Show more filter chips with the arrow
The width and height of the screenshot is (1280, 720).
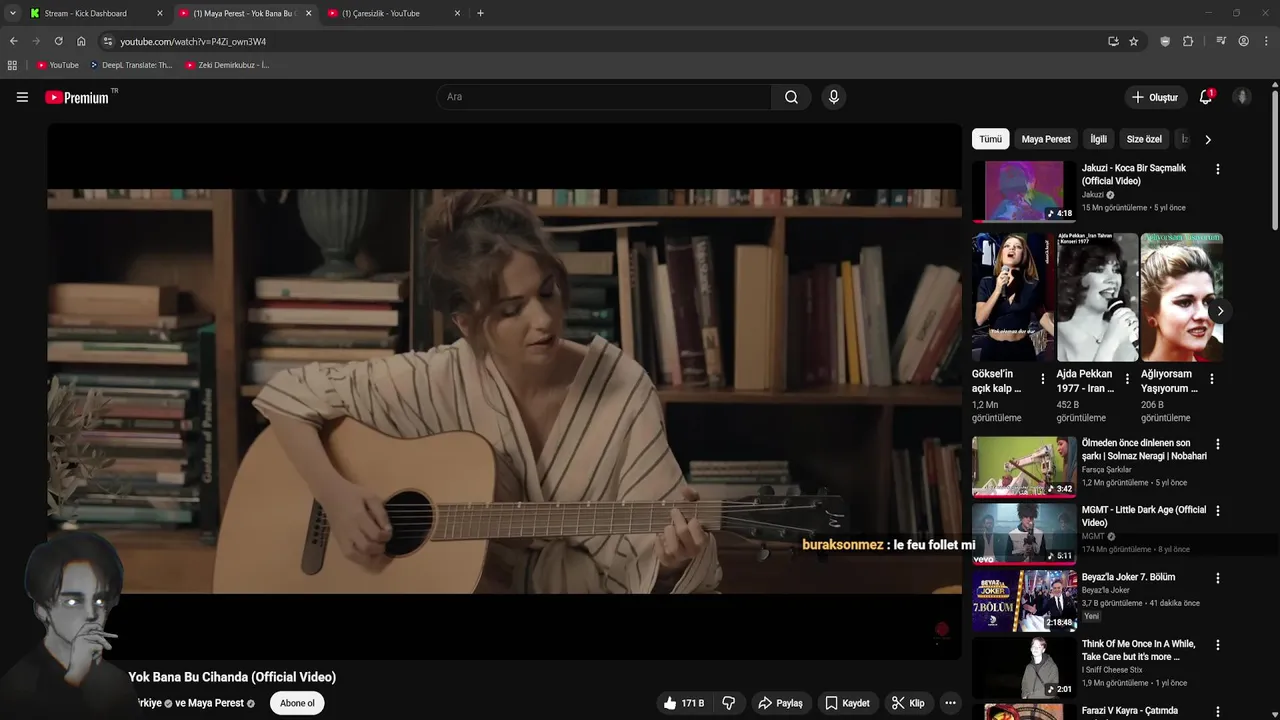tap(1207, 139)
